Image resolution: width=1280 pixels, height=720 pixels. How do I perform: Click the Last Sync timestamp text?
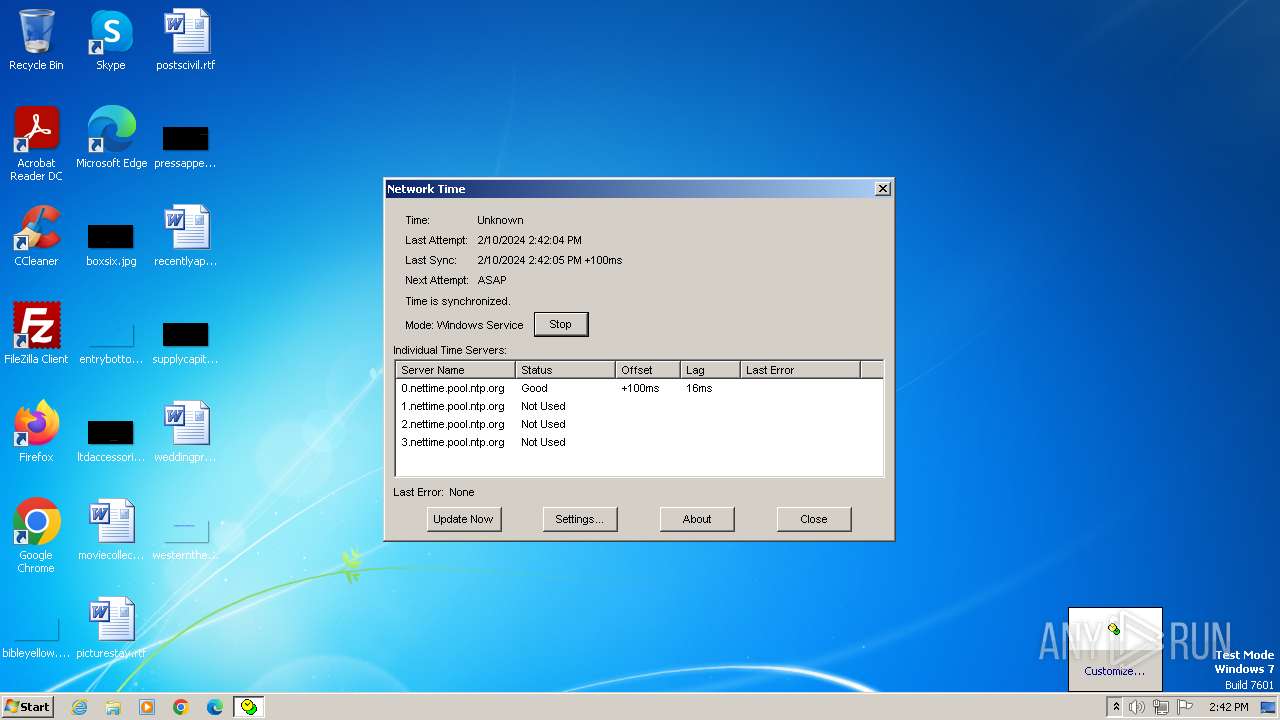[x=550, y=260]
